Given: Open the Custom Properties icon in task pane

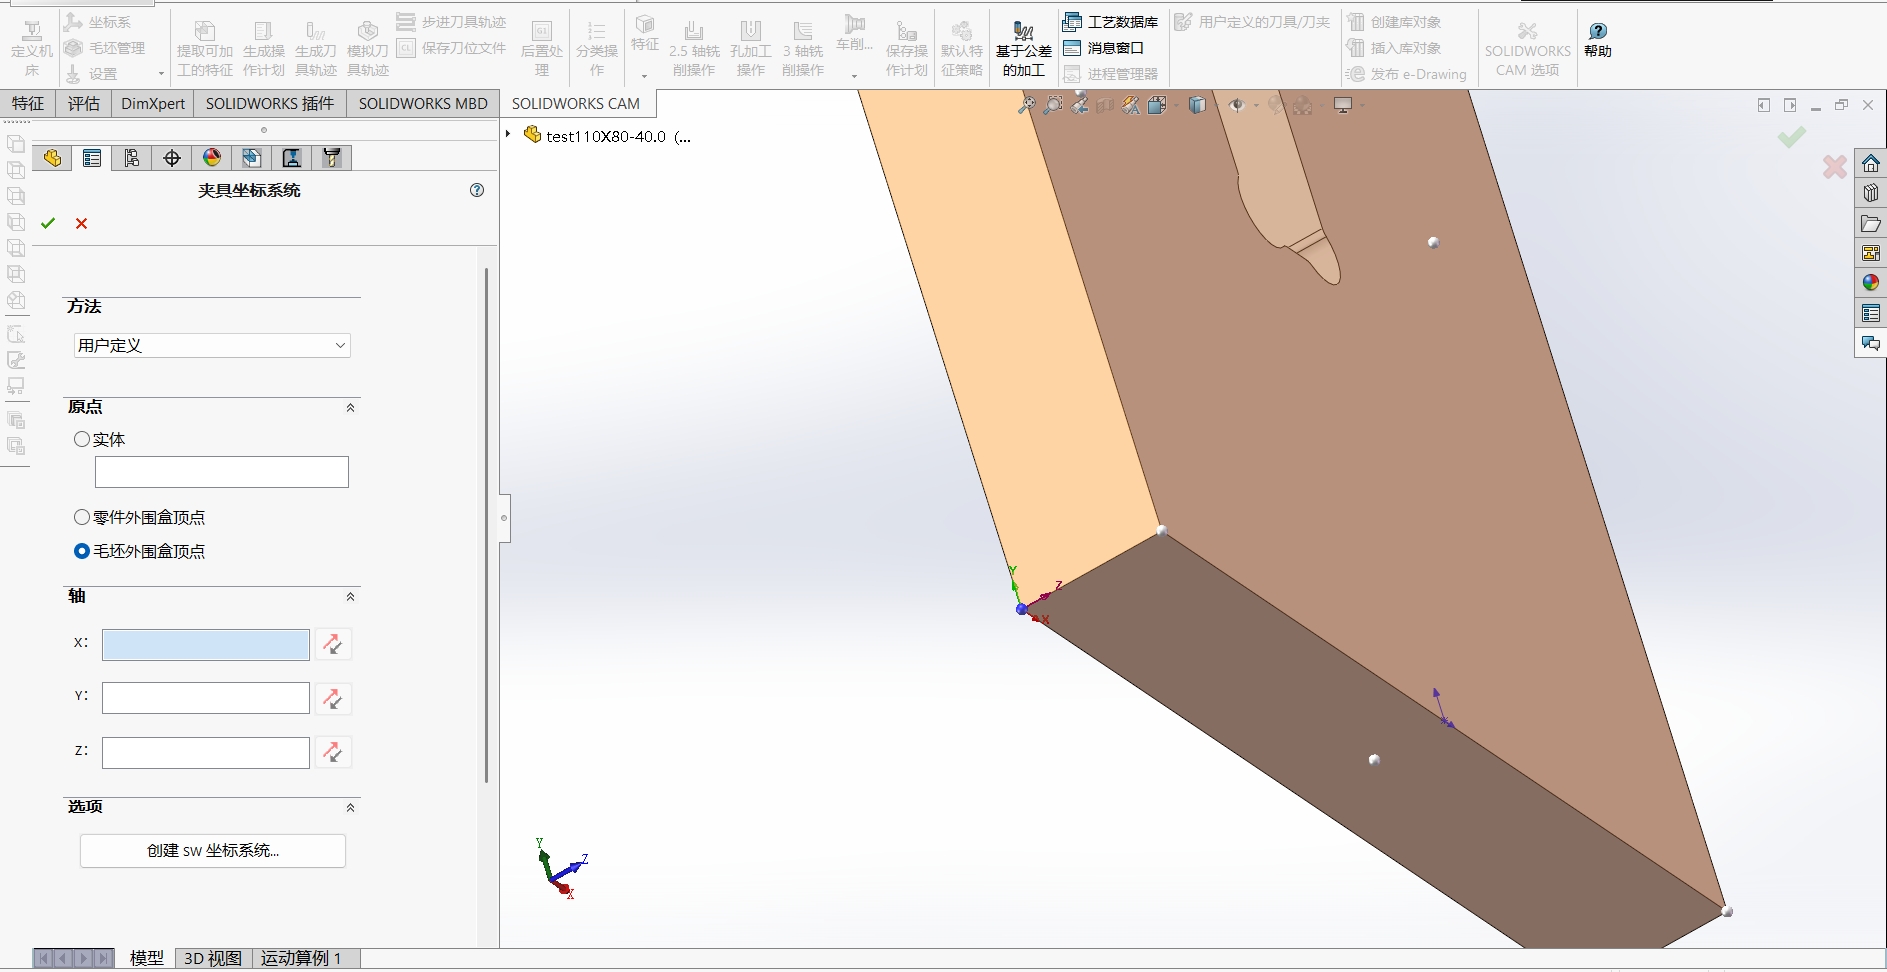Looking at the screenshot, I should pos(1871,313).
